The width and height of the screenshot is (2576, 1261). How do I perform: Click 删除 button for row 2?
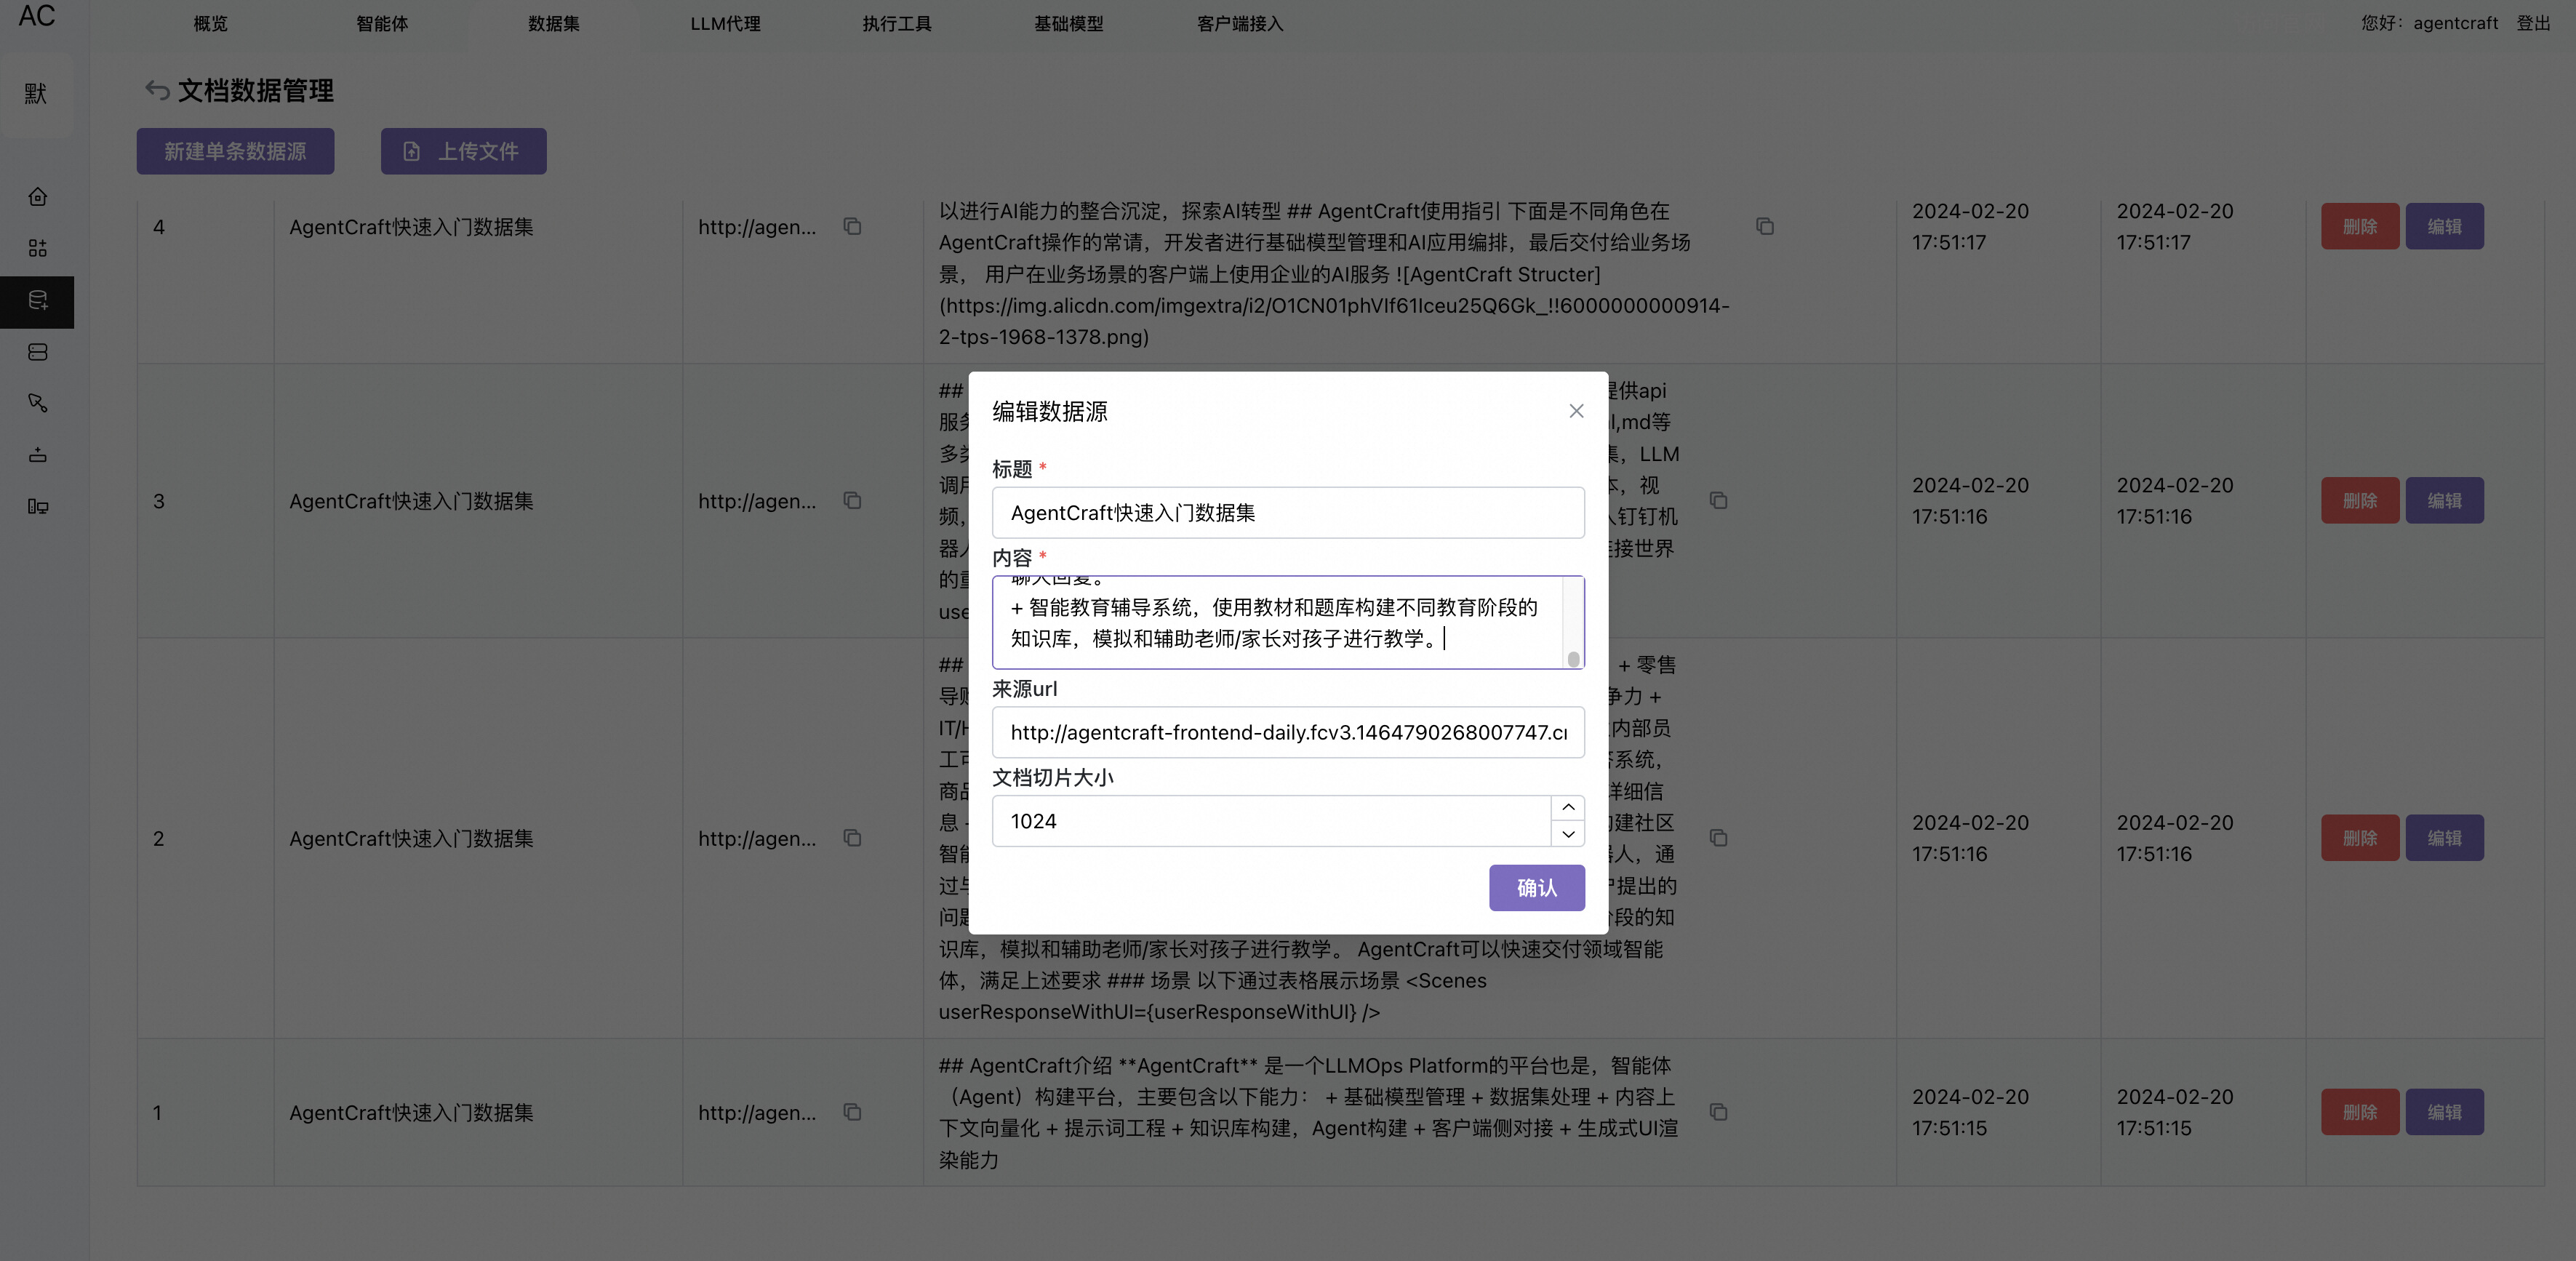2359,838
